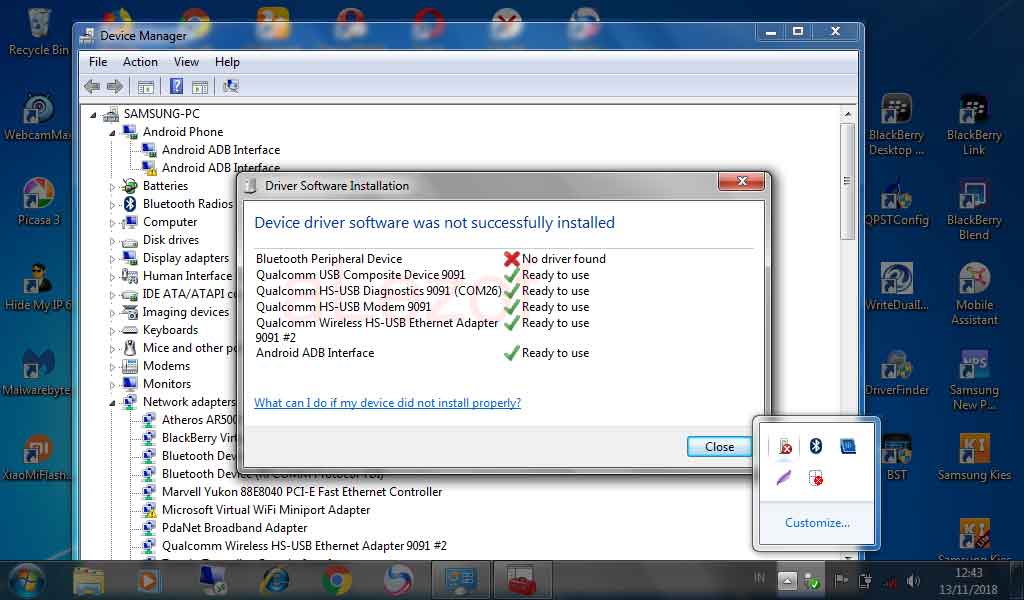1024x600 pixels.
Task: Click the Windows Start button
Action: pos(25,580)
